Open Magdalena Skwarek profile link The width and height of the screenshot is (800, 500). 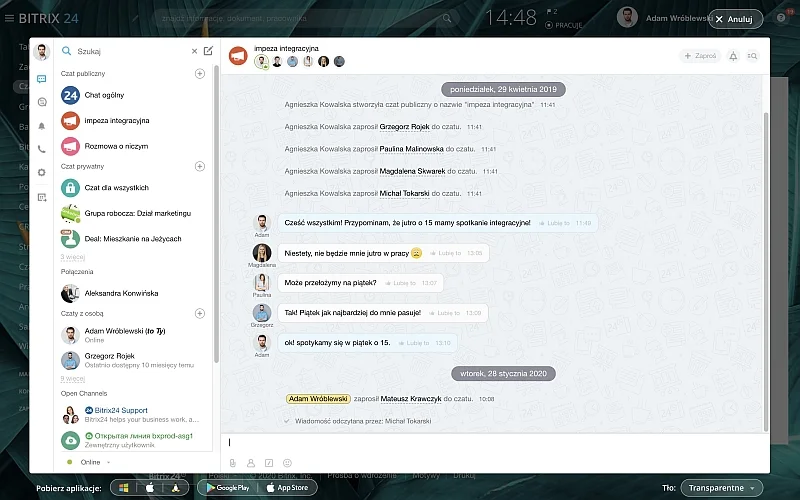[x=412, y=171]
